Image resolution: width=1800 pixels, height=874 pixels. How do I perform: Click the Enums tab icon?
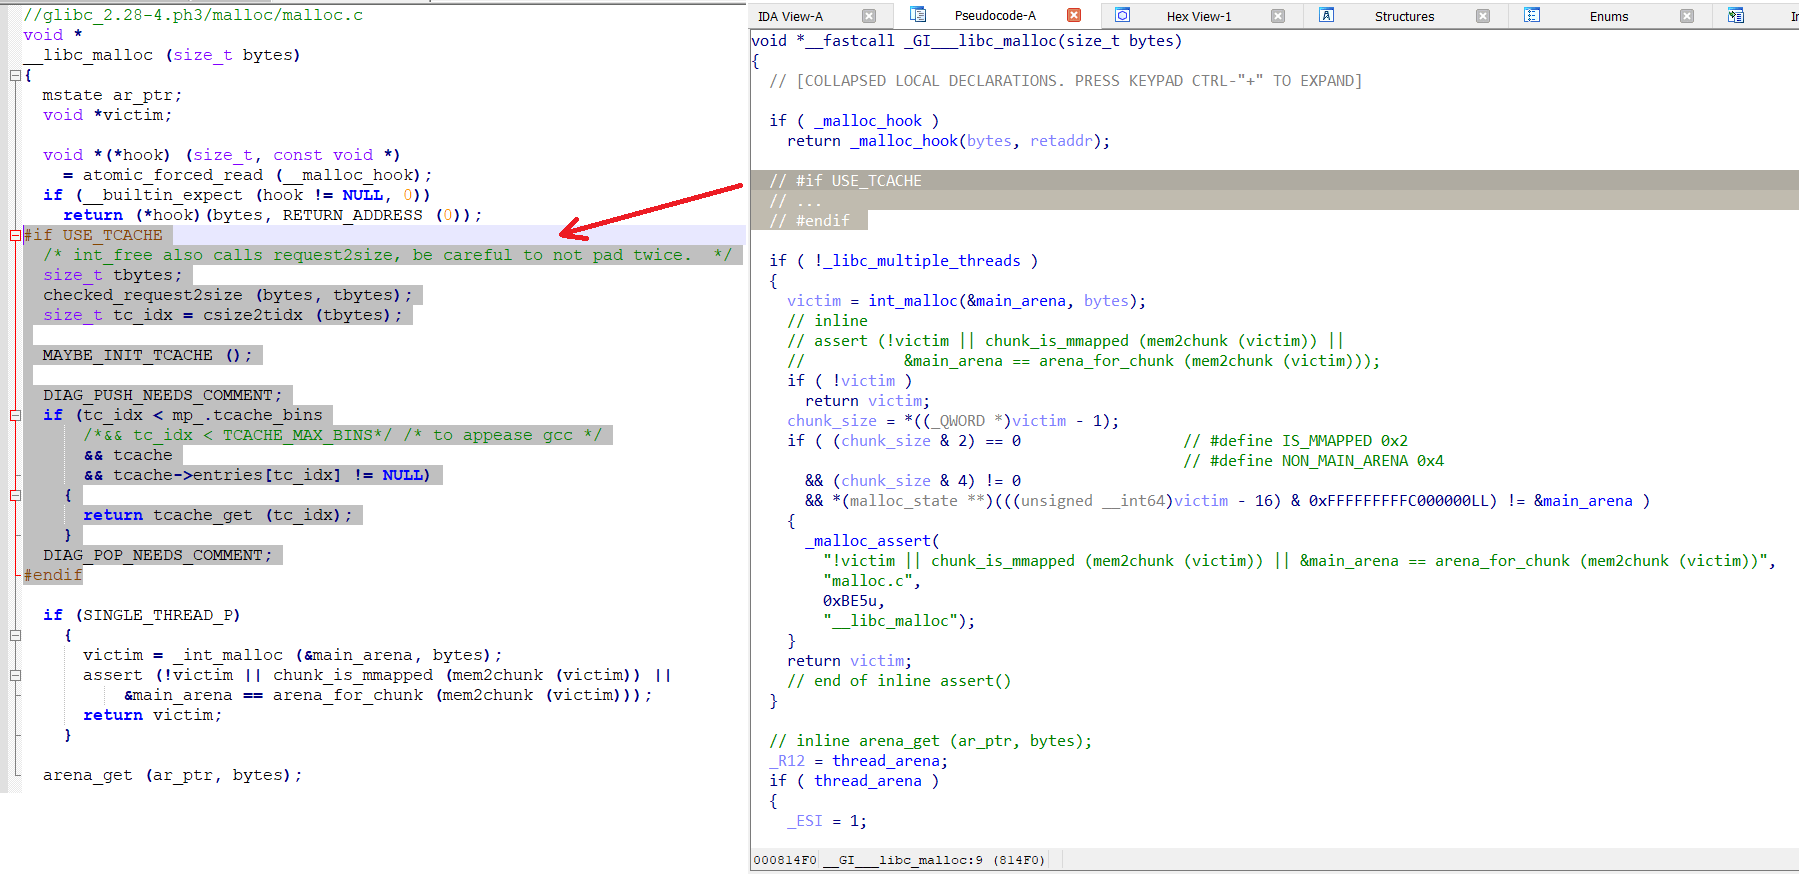(x=1532, y=15)
